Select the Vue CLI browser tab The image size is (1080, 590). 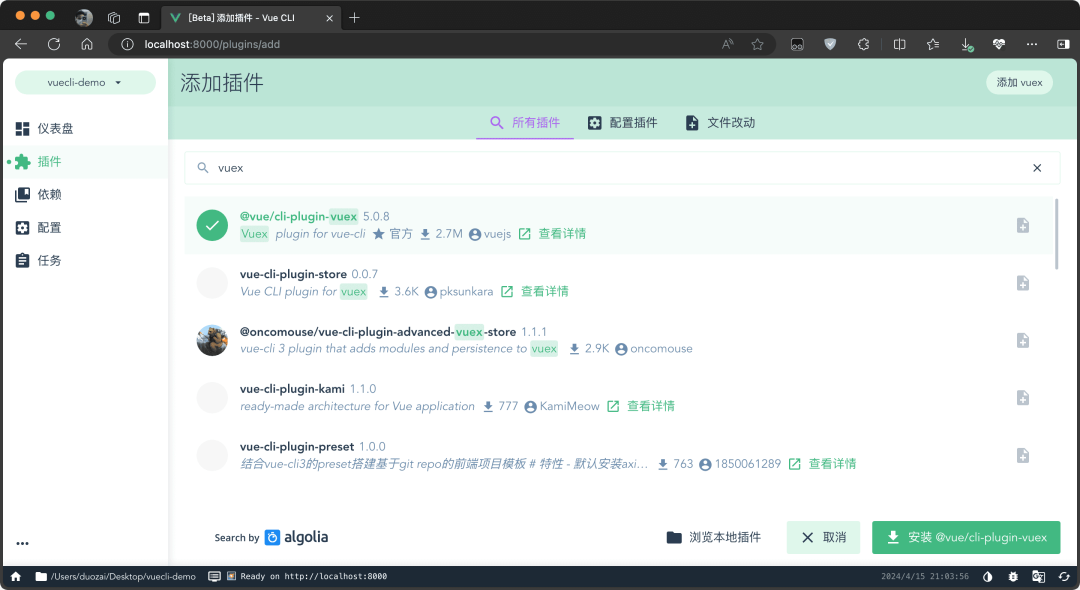pyautogui.click(x=251, y=18)
